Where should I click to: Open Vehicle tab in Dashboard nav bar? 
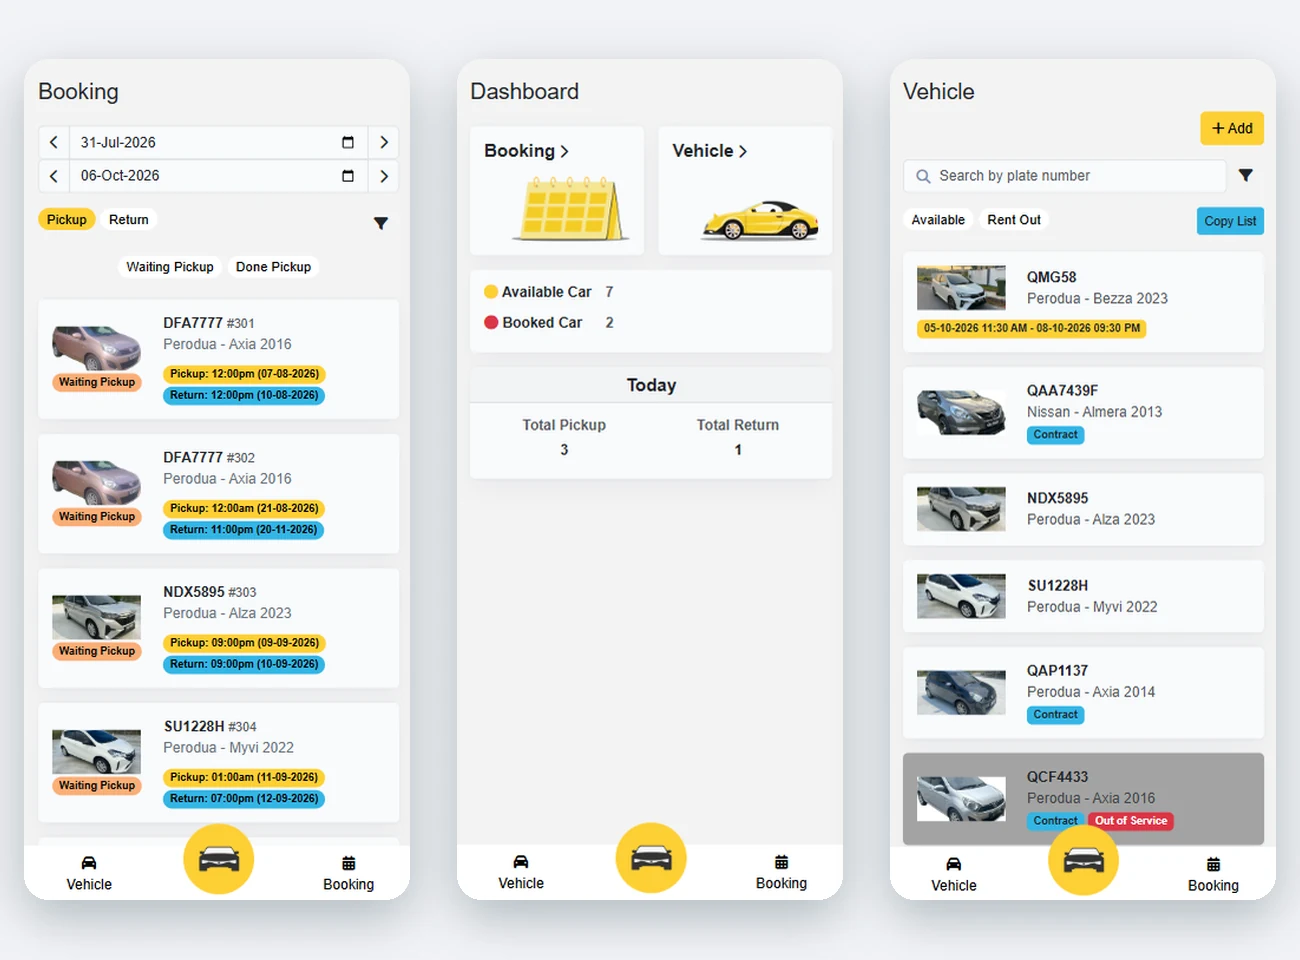[521, 872]
